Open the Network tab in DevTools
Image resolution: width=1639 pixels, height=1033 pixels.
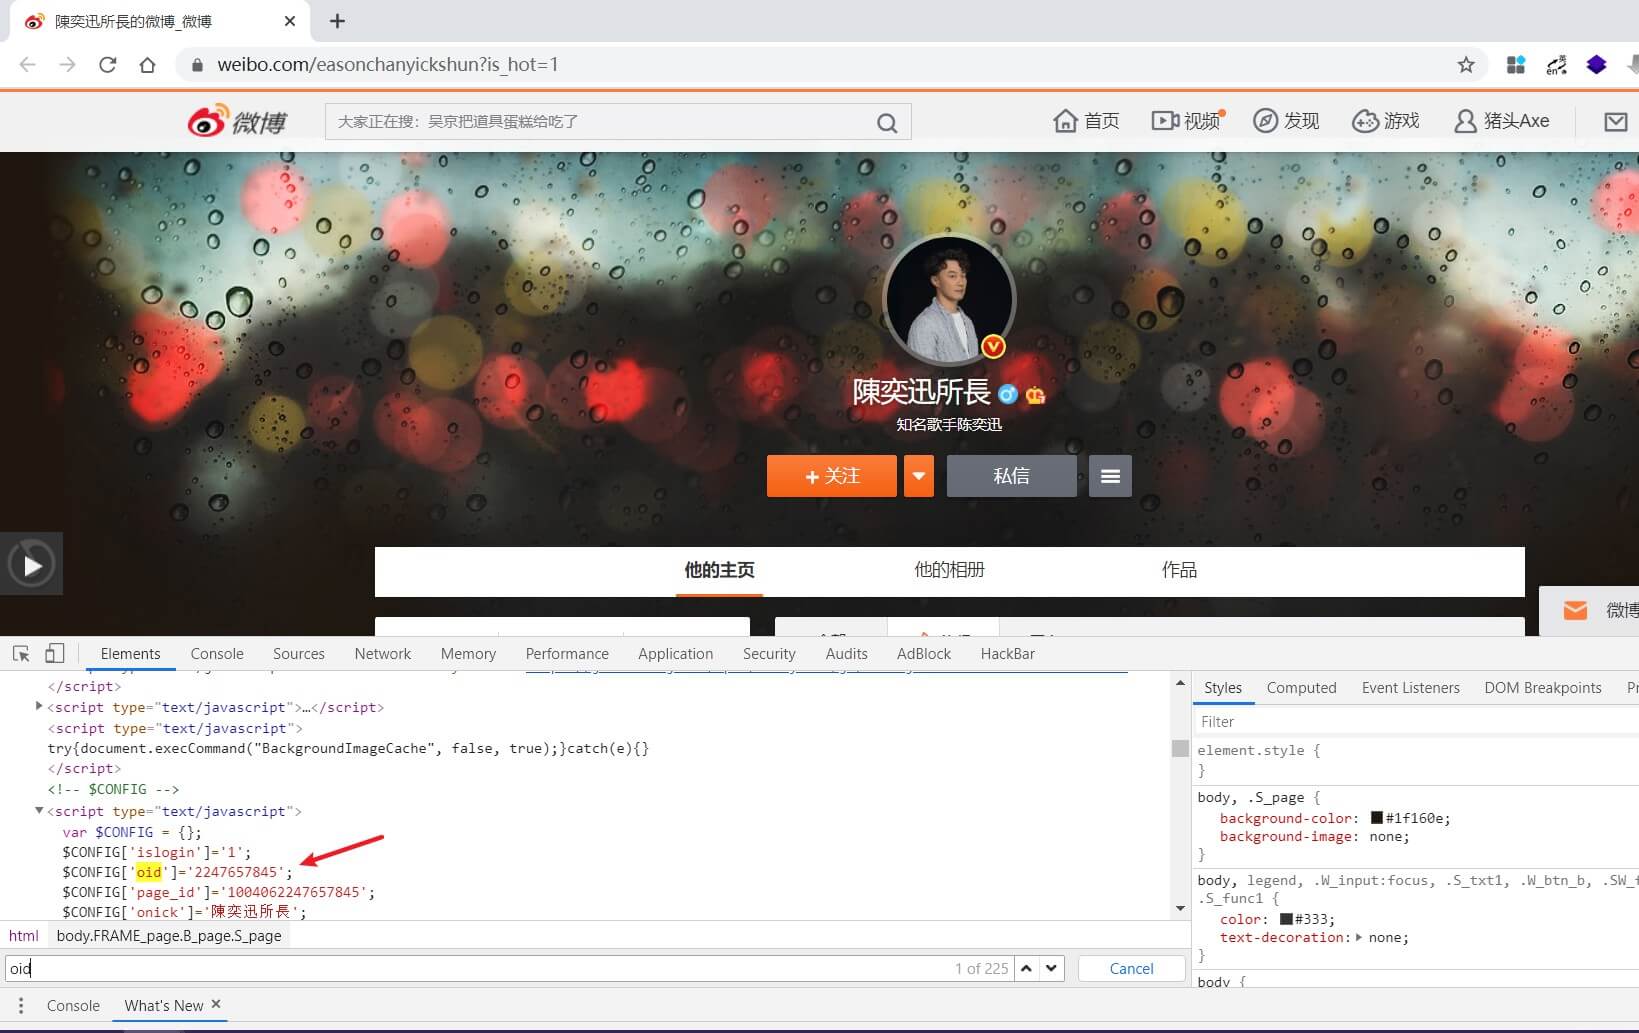383,654
